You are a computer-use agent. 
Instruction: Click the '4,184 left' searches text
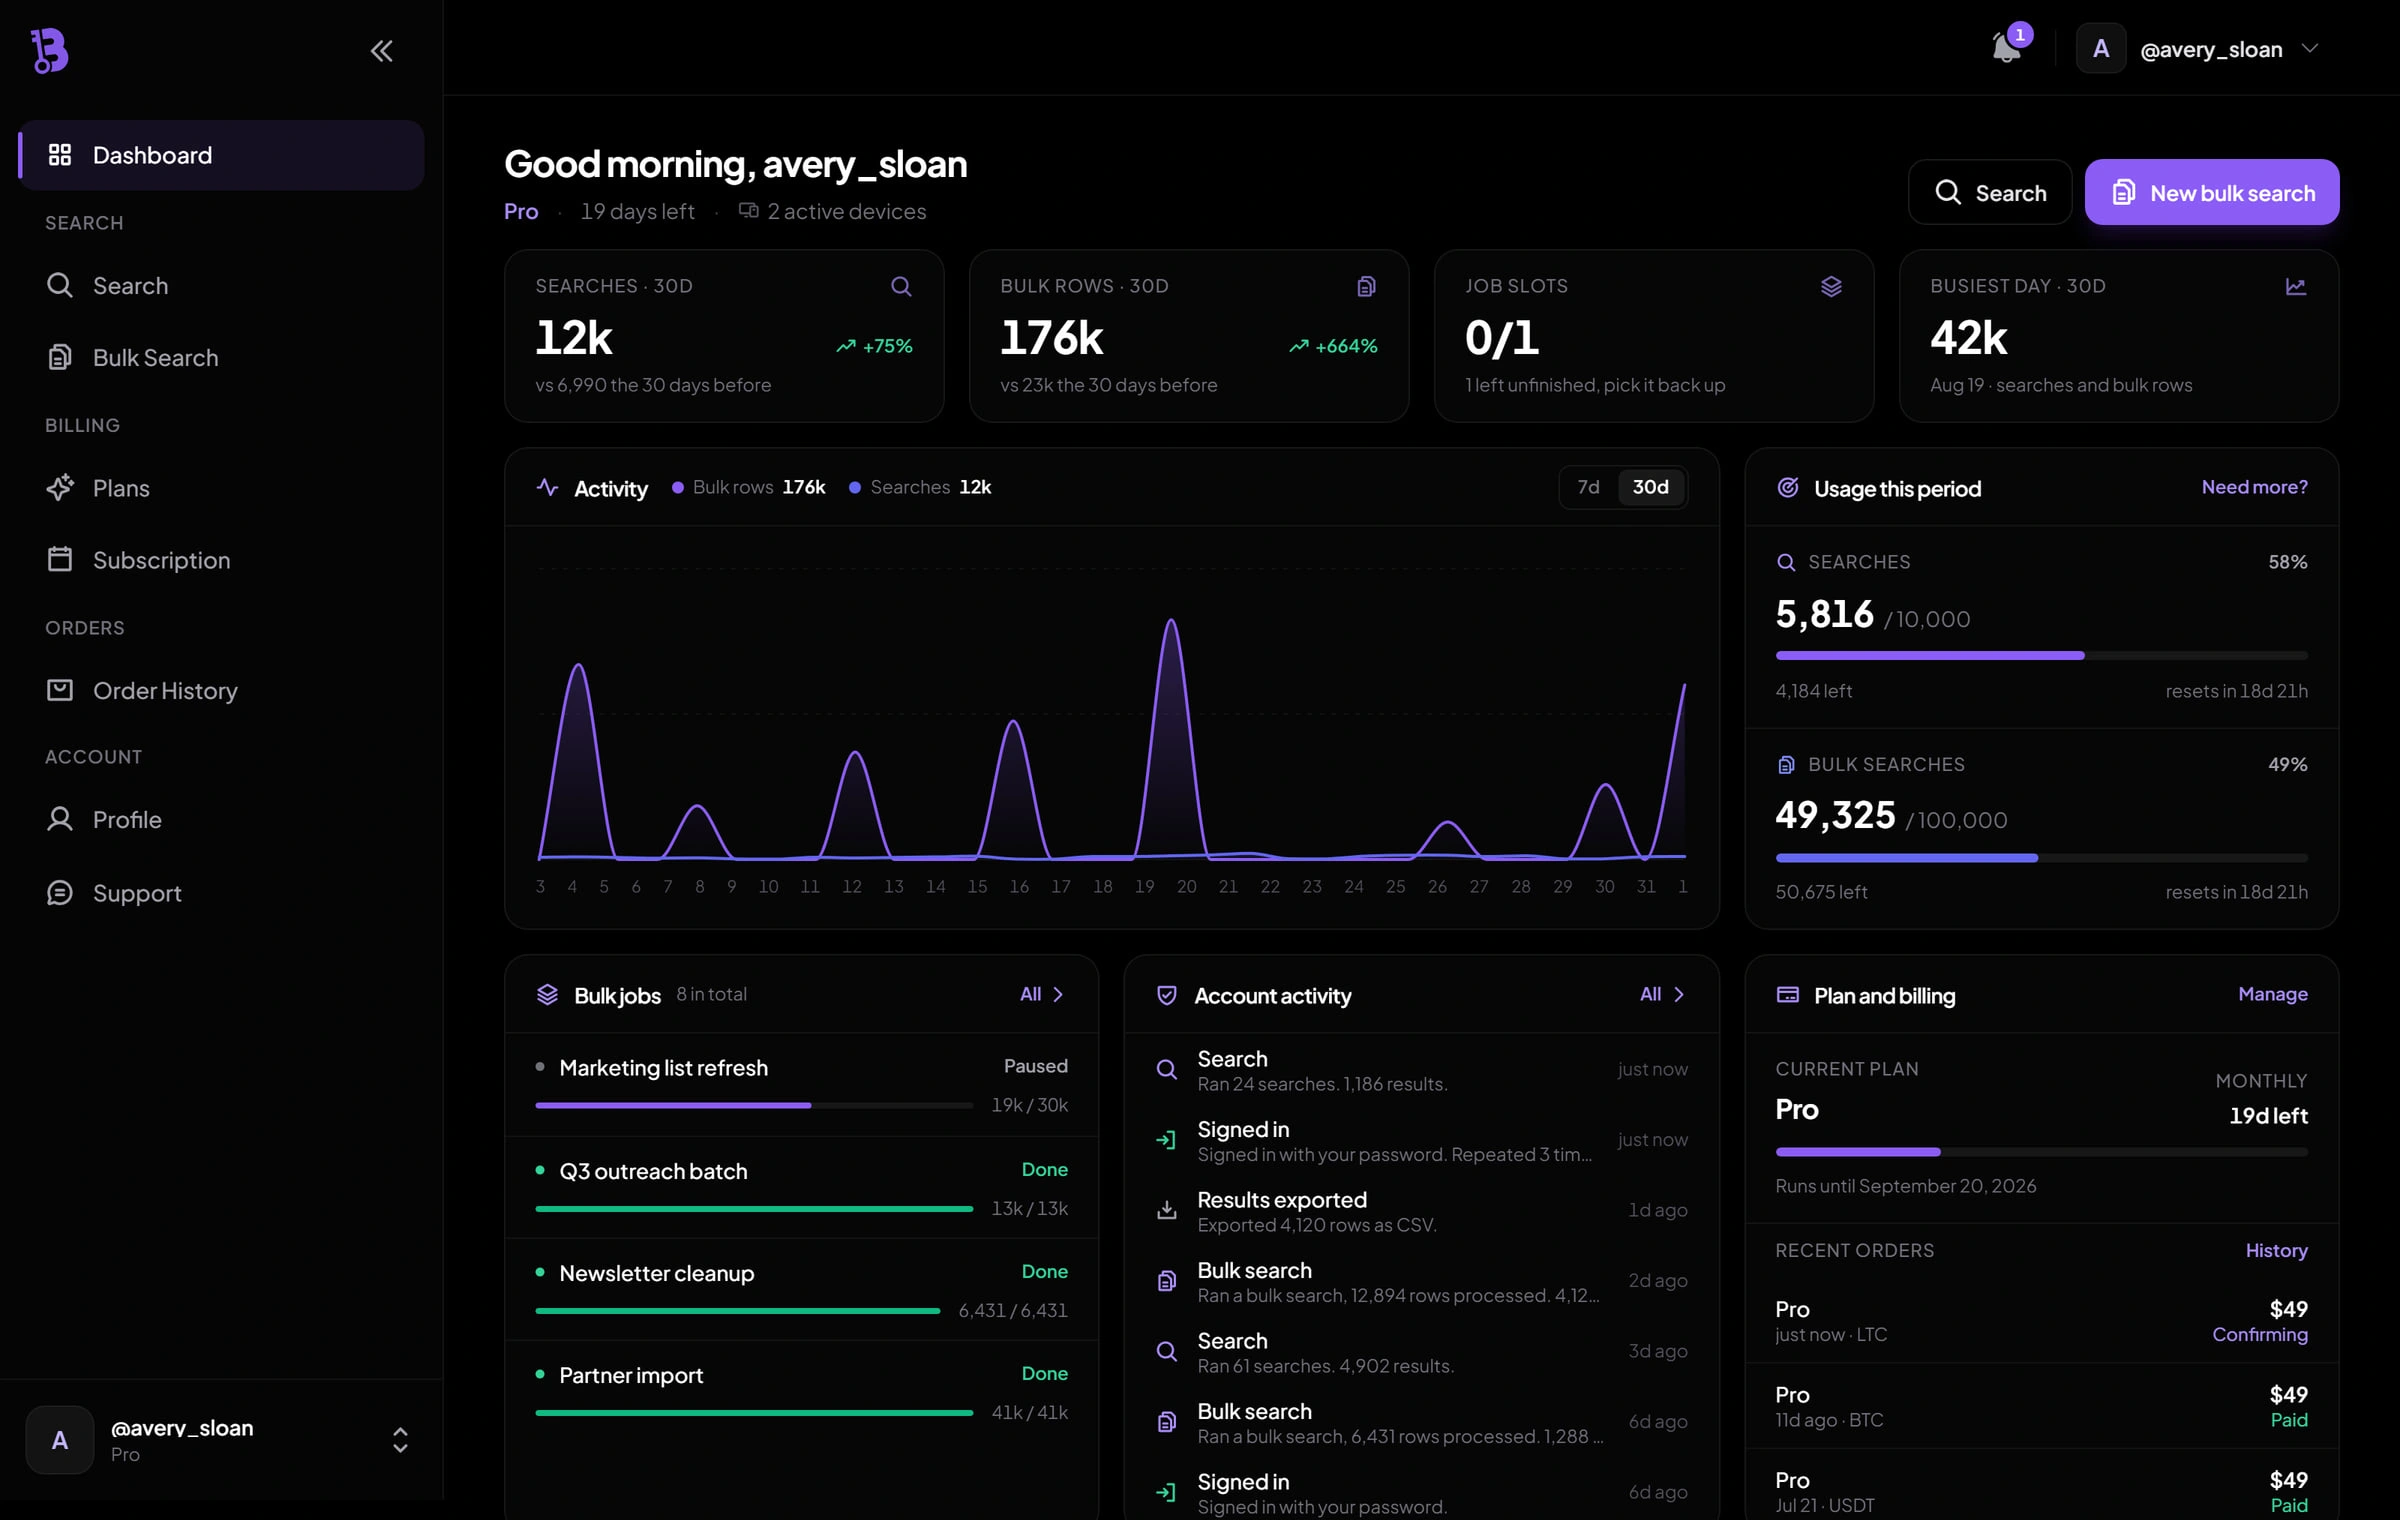click(1813, 691)
